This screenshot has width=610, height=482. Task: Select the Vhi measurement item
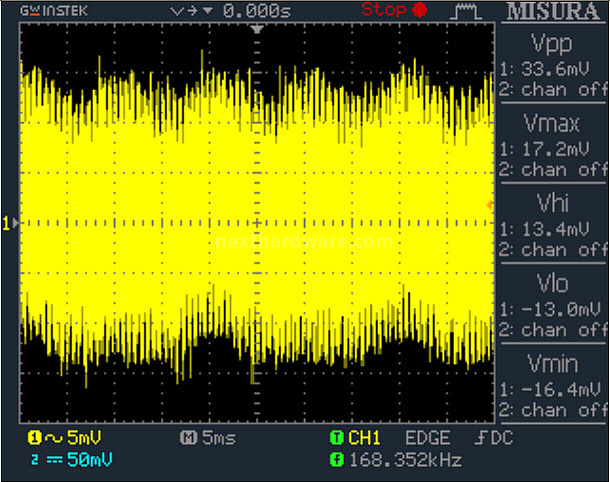pos(552,203)
